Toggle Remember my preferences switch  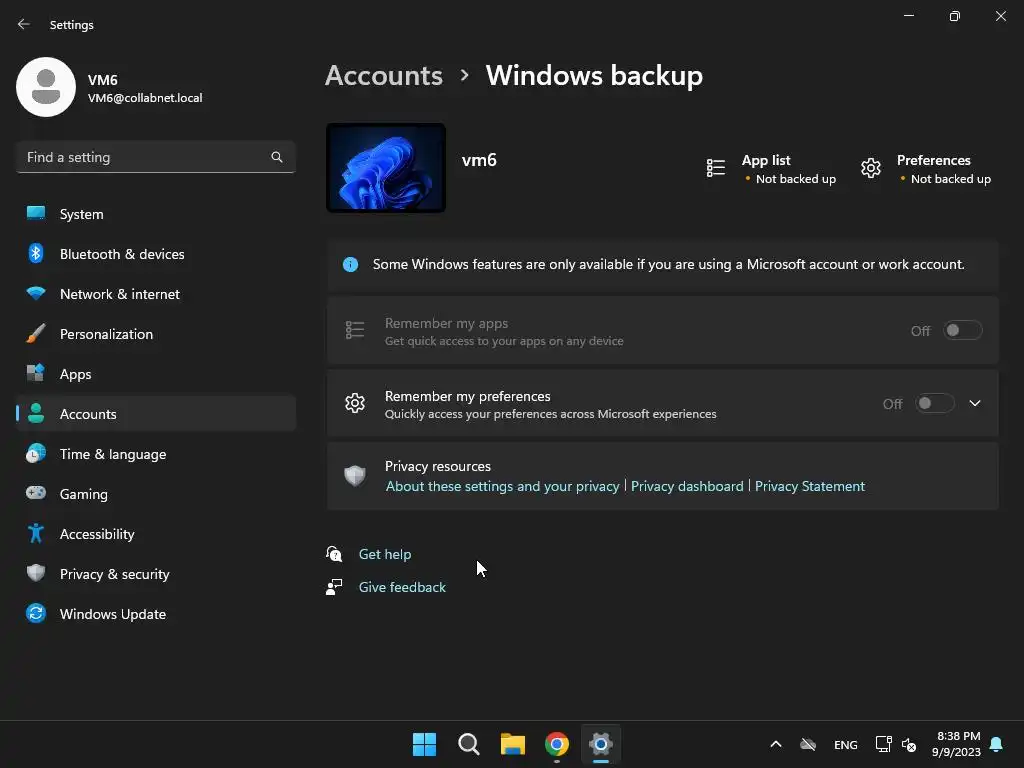(935, 404)
